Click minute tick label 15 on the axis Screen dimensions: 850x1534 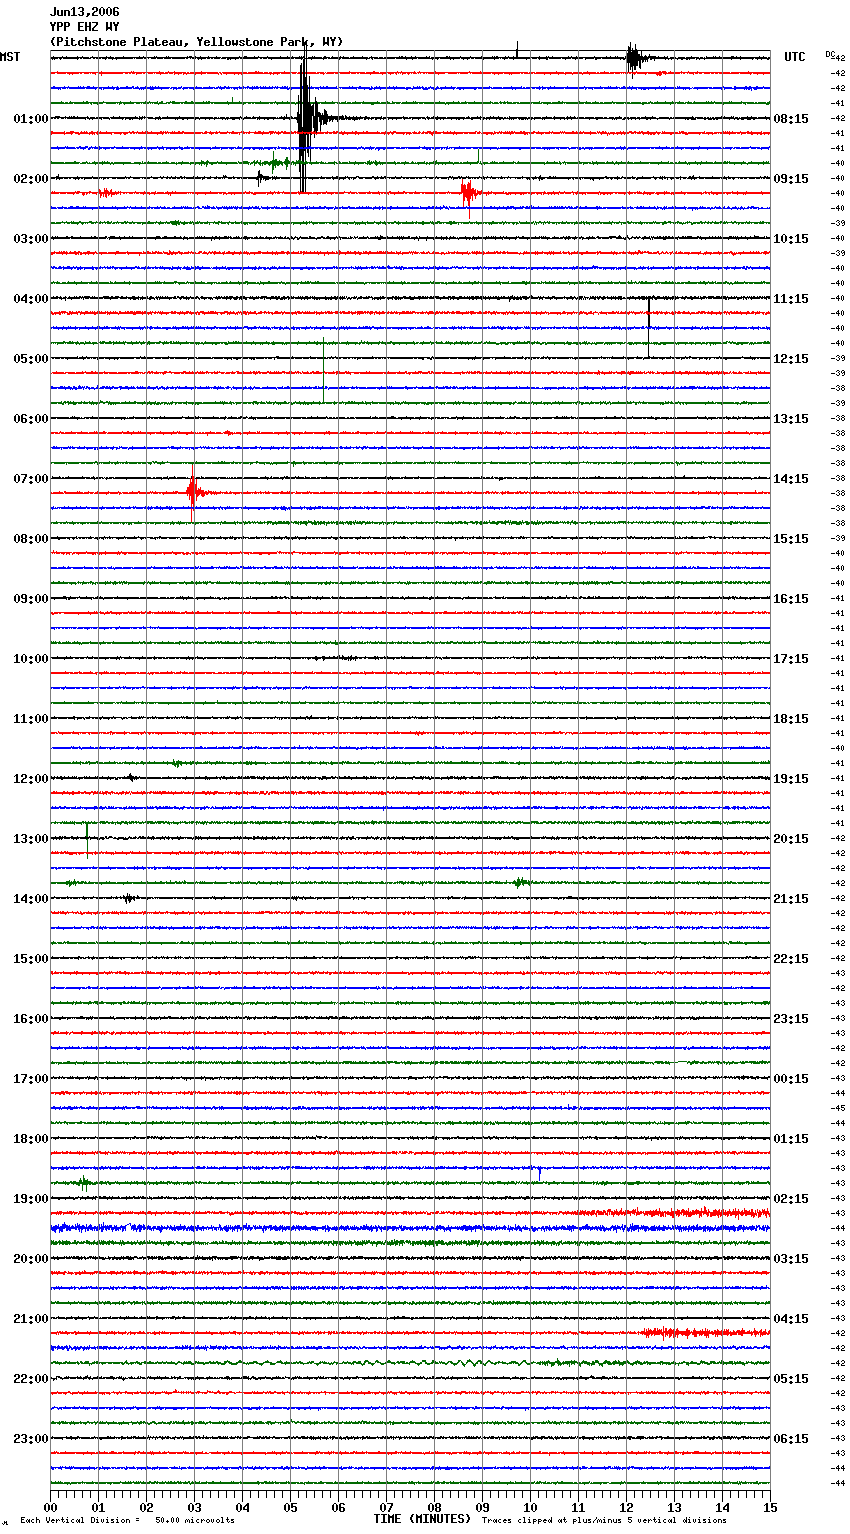click(770, 1507)
